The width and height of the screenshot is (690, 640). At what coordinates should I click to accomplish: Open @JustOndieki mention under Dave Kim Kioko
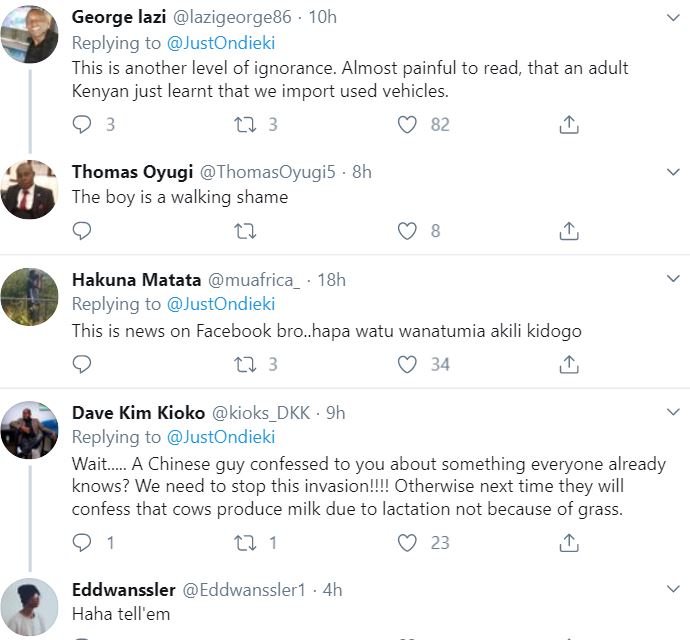(x=221, y=437)
